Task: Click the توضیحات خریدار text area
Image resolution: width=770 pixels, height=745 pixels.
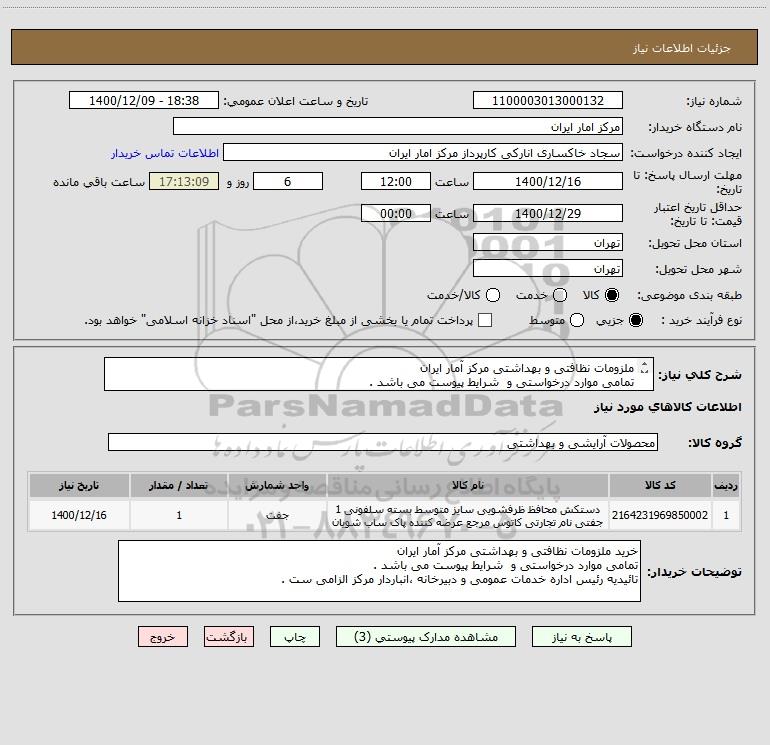Action: click(x=380, y=571)
